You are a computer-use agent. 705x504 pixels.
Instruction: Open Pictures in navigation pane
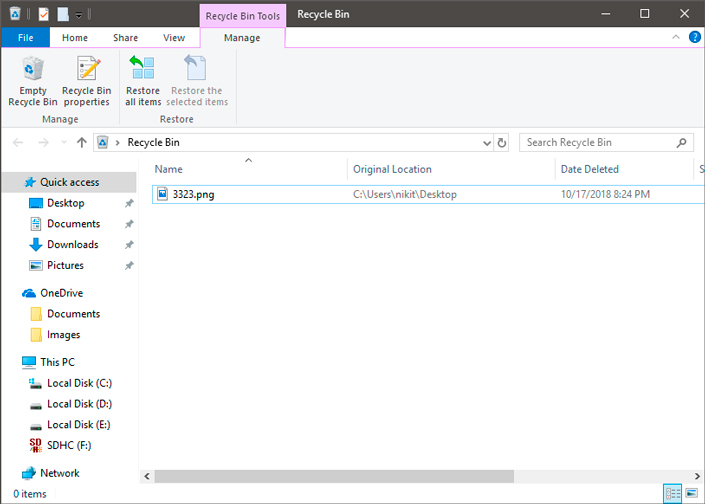pos(66,265)
